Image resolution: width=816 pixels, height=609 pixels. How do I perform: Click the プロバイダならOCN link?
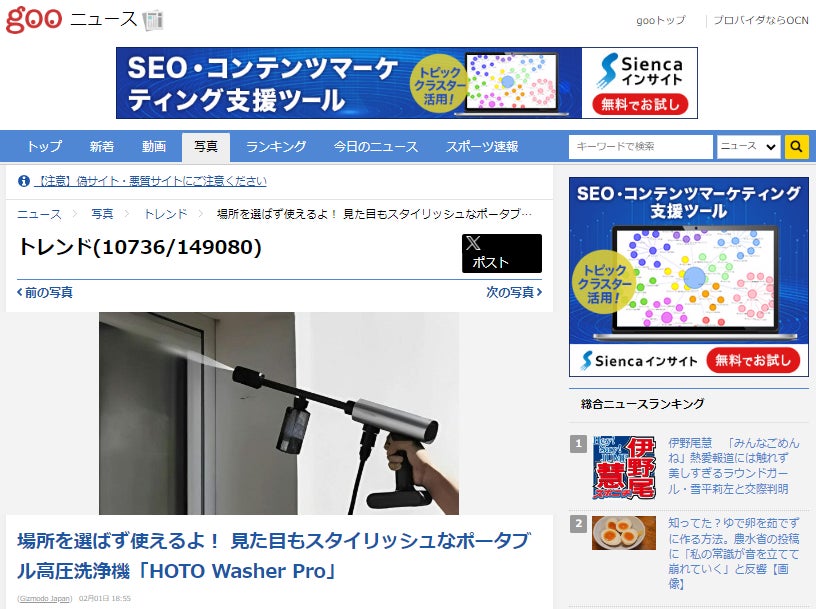[x=761, y=20]
